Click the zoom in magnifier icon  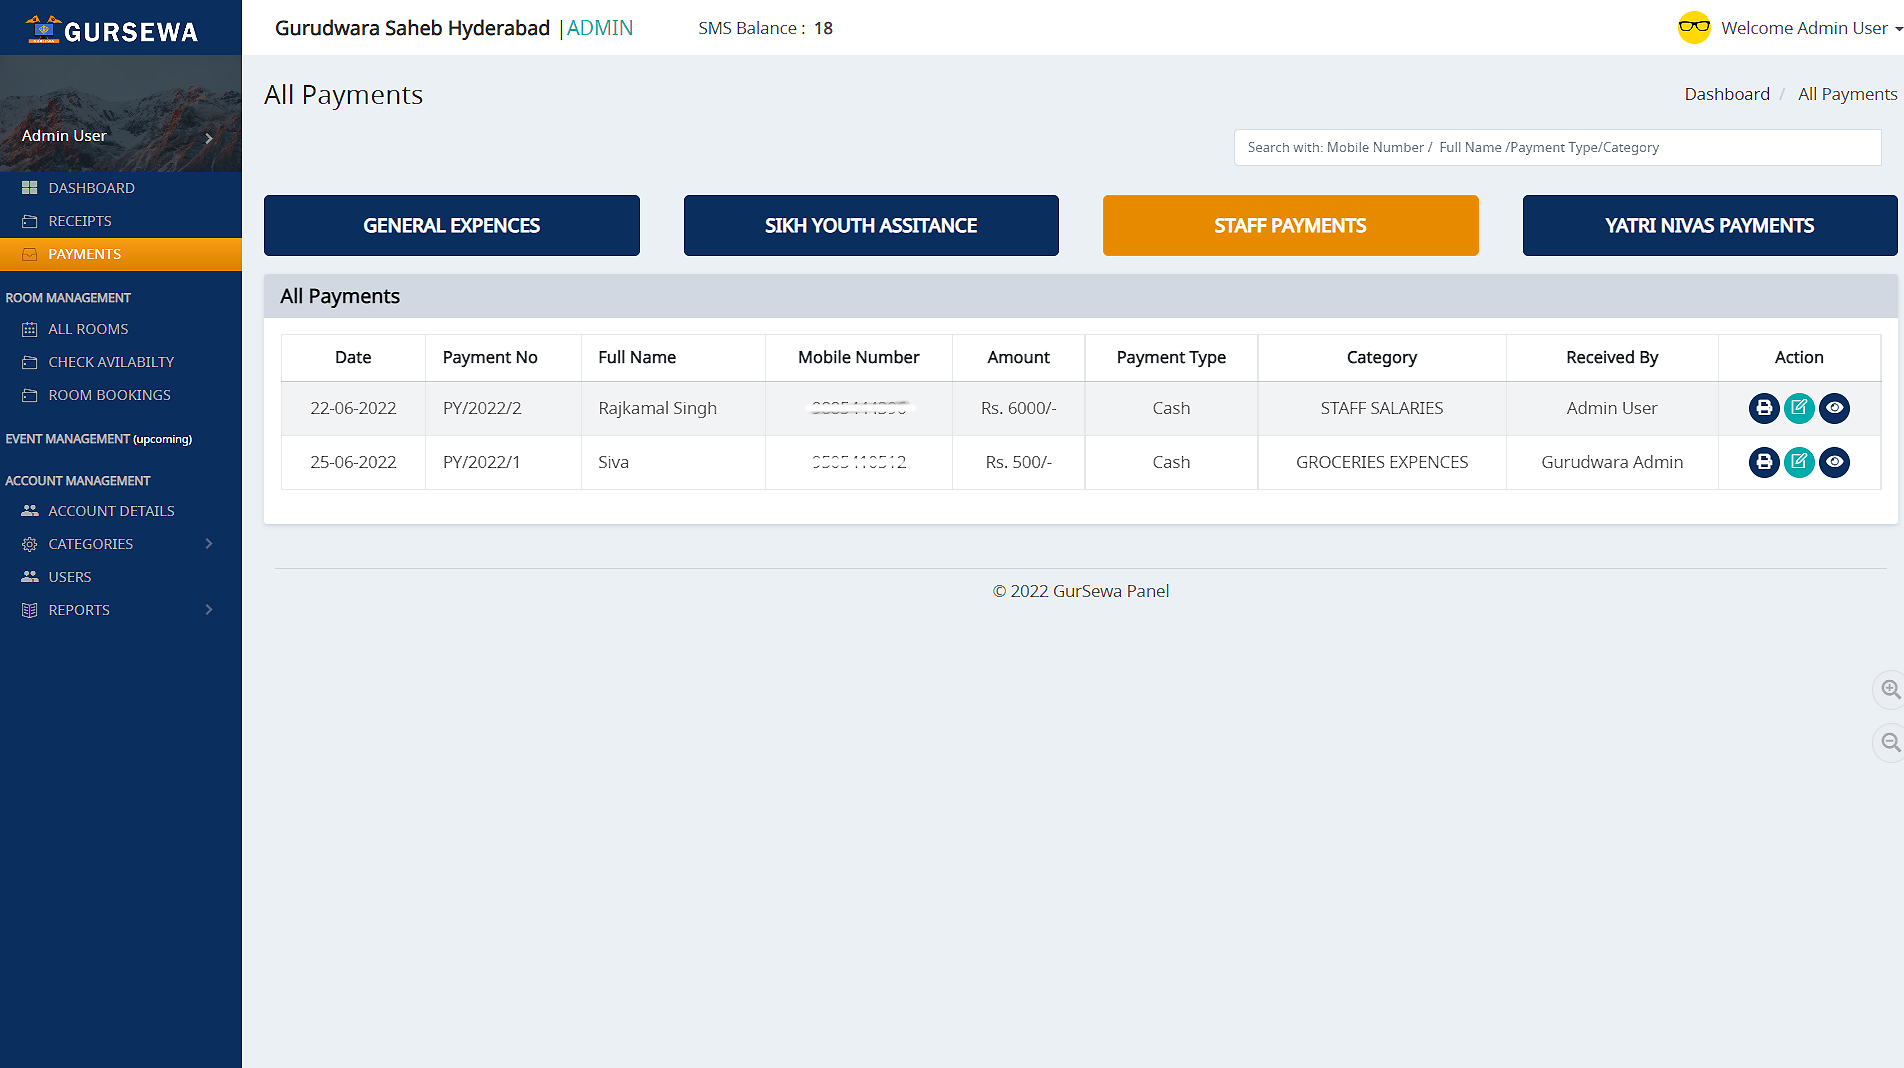(1889, 690)
